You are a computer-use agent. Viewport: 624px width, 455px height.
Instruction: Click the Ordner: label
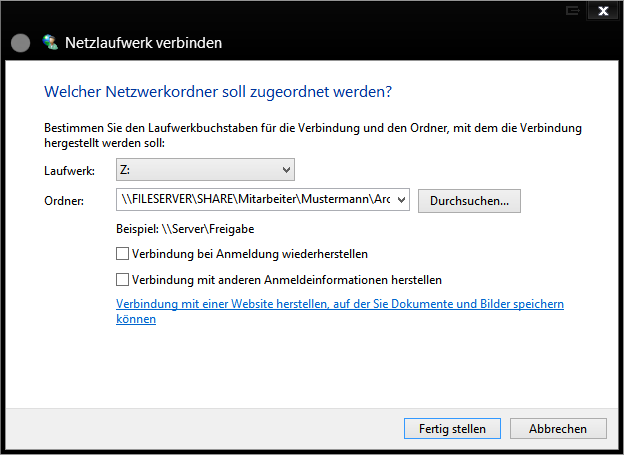click(x=64, y=201)
